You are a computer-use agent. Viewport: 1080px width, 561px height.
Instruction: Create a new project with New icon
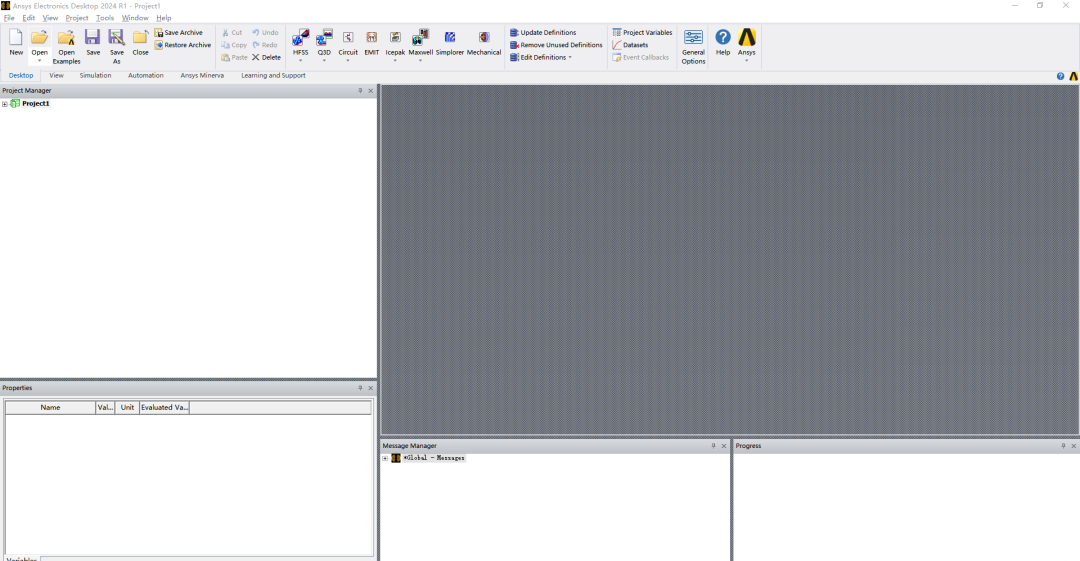point(16,37)
